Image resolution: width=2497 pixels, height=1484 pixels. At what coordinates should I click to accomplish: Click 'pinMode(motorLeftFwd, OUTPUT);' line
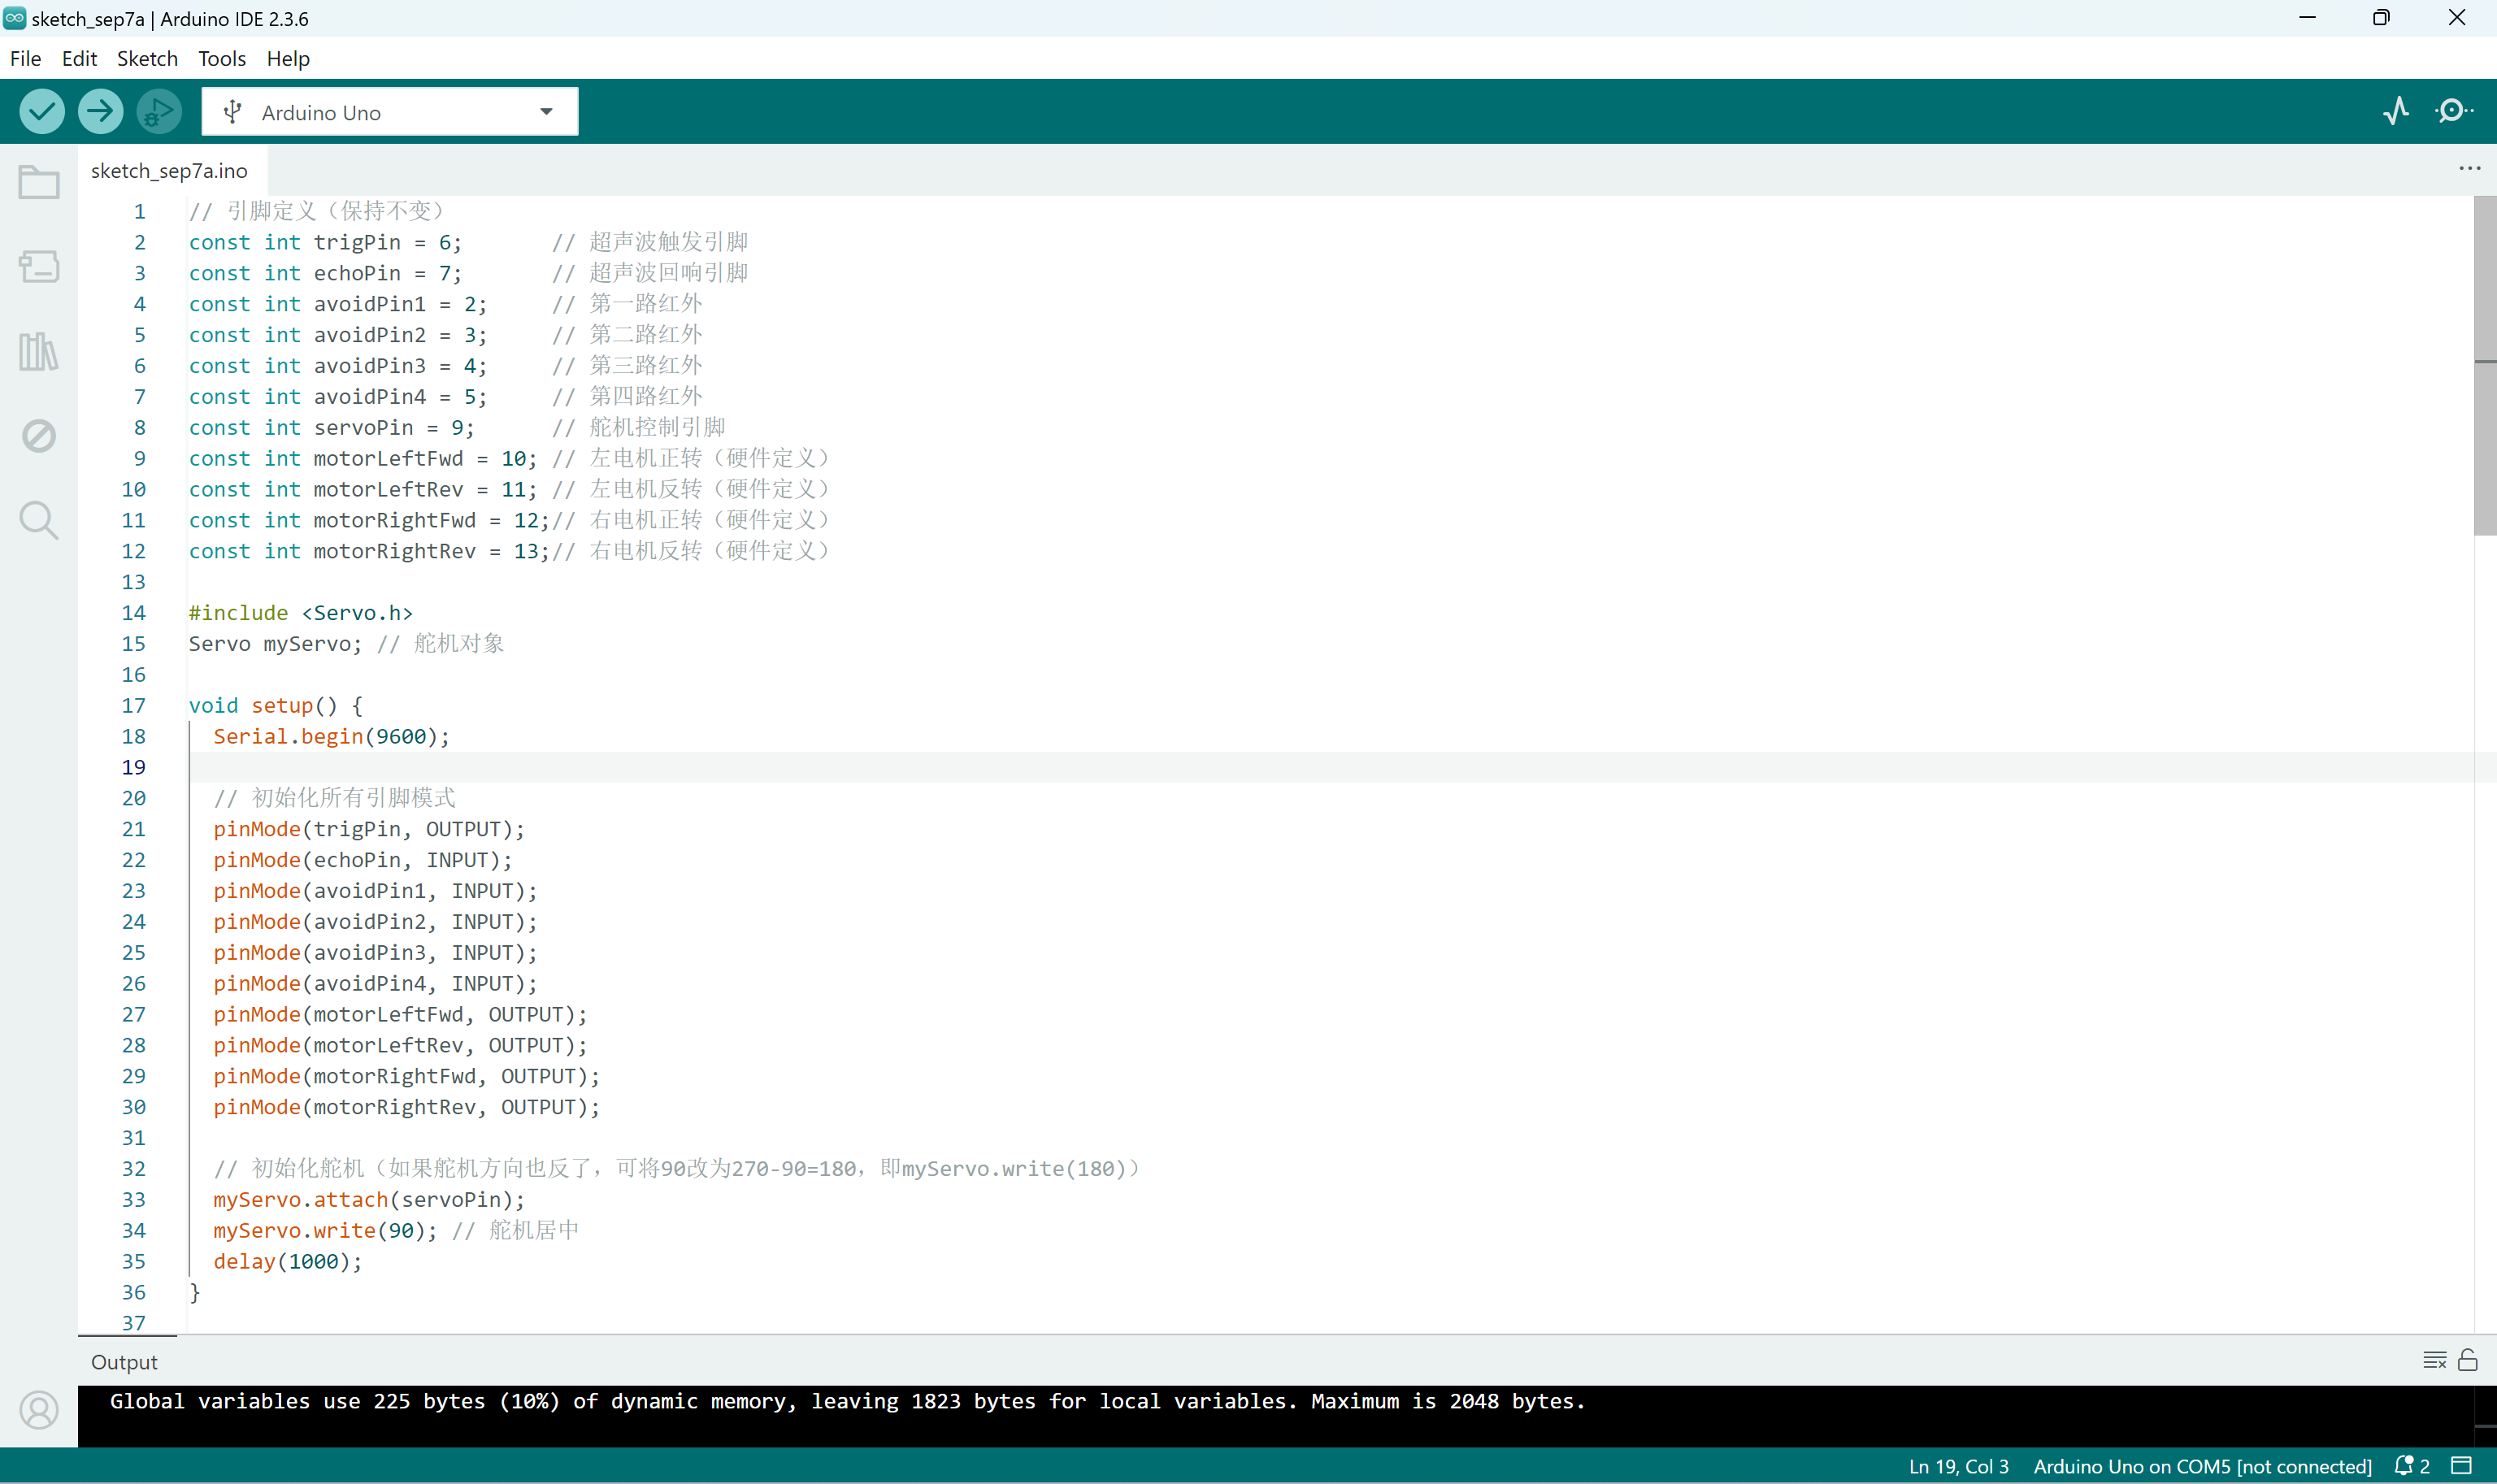pos(400,1014)
